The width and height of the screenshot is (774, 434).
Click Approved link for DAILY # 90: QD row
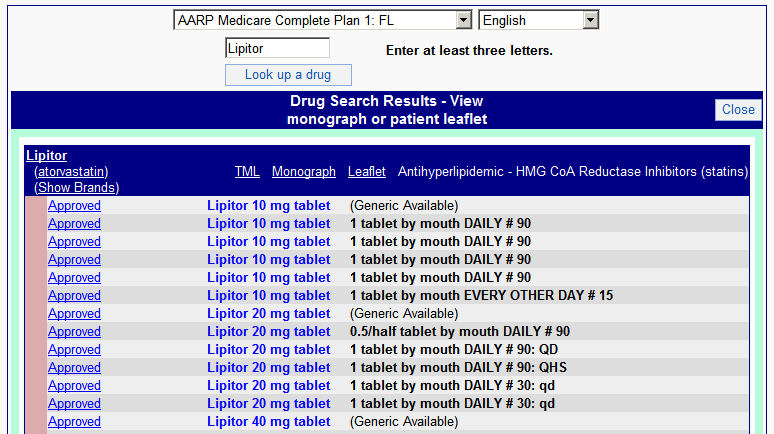74,350
